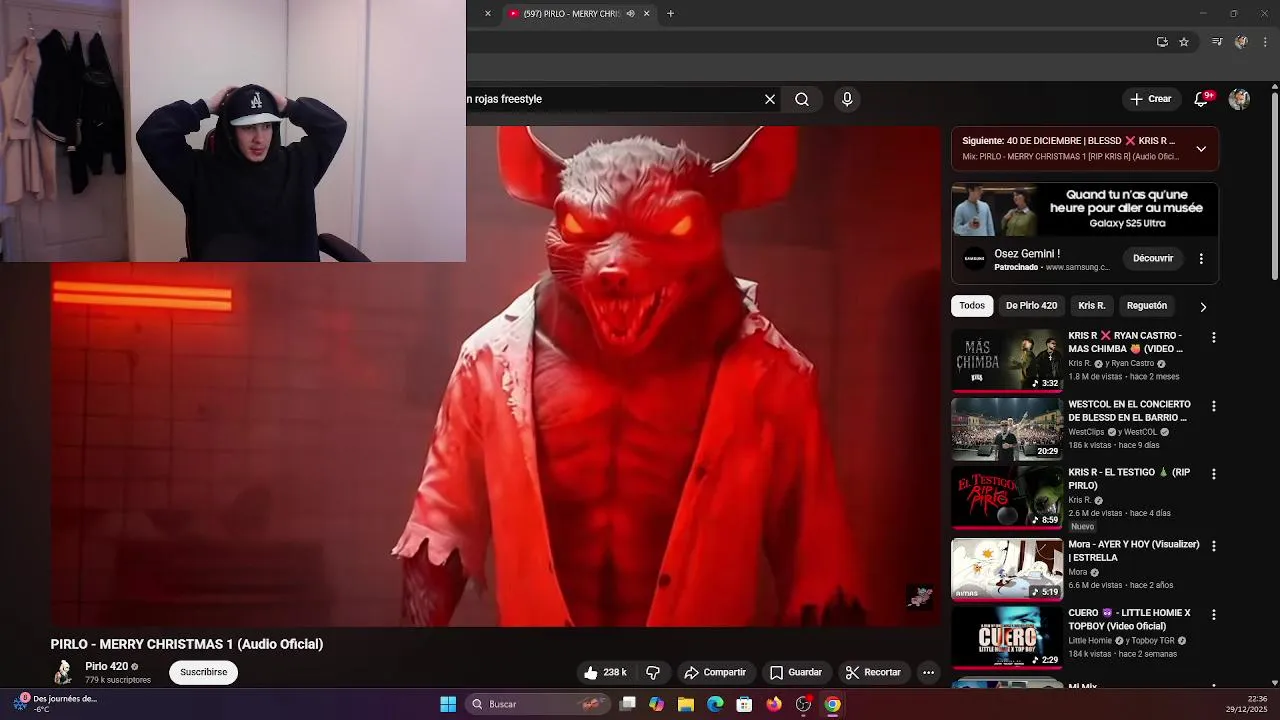This screenshot has width=1280, height=720.
Task: Open Microsoft Store from taskbar
Action: [744, 704]
